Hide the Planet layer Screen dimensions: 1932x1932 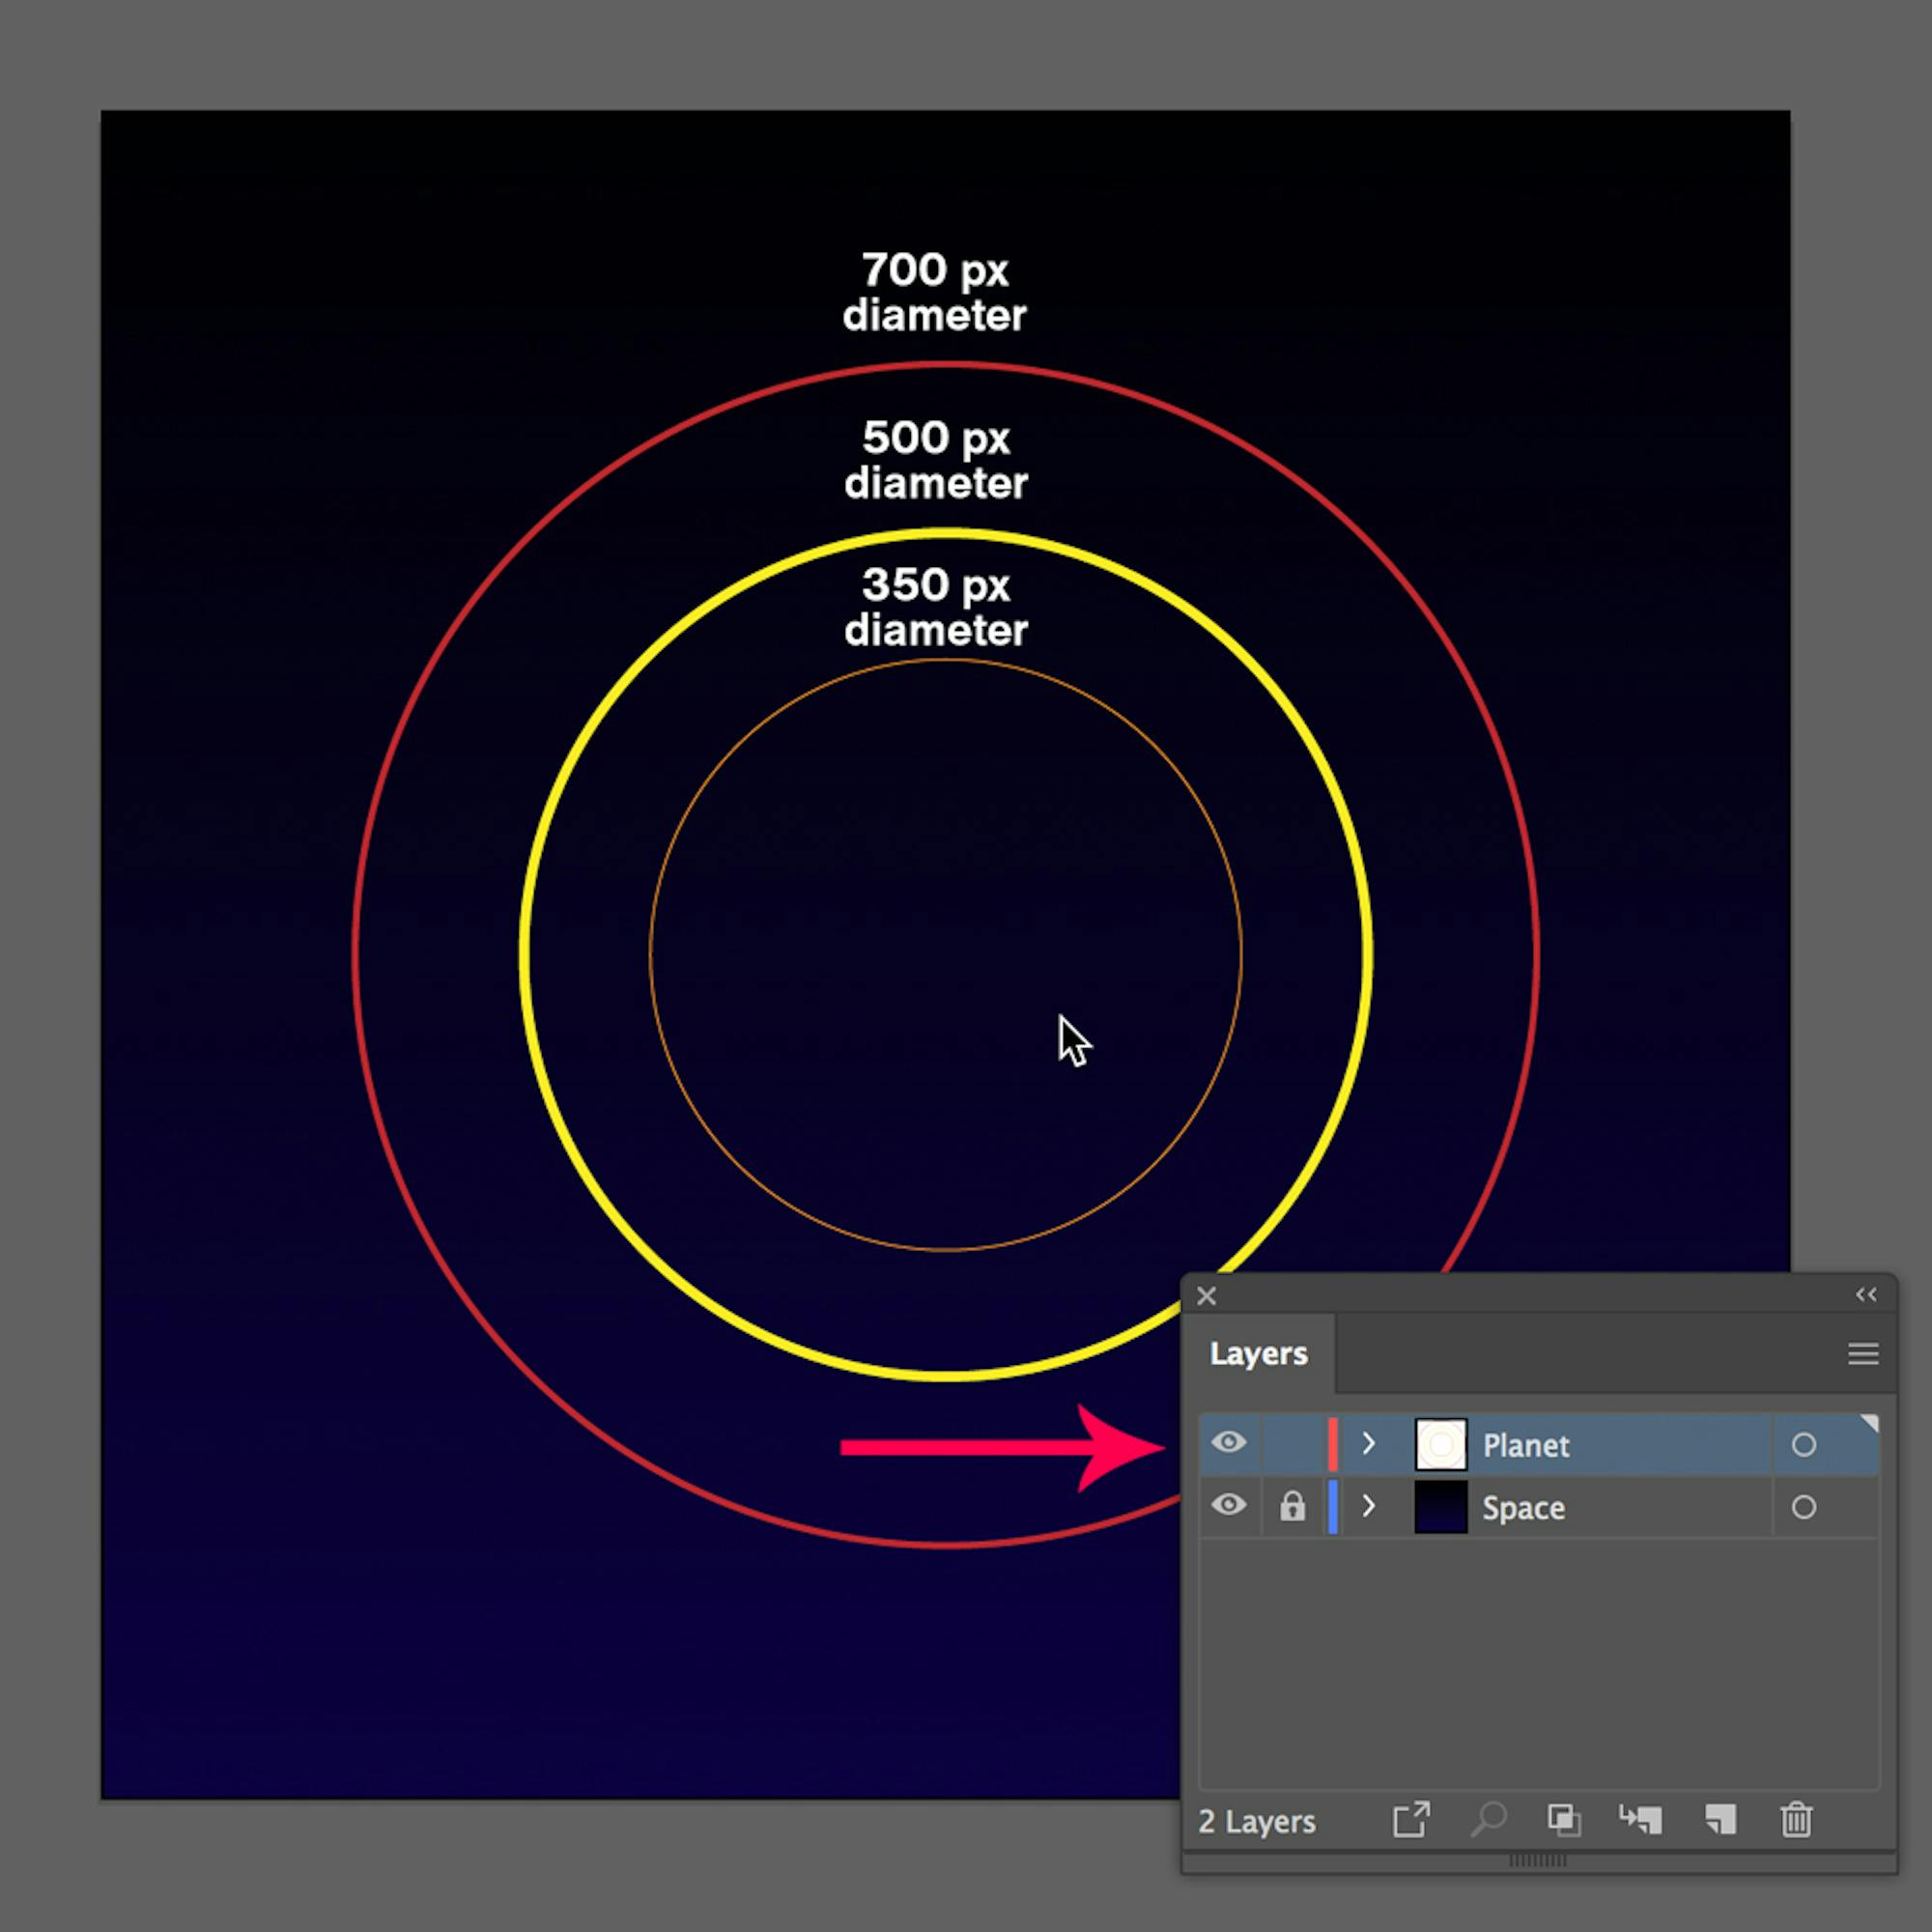(x=1229, y=1443)
